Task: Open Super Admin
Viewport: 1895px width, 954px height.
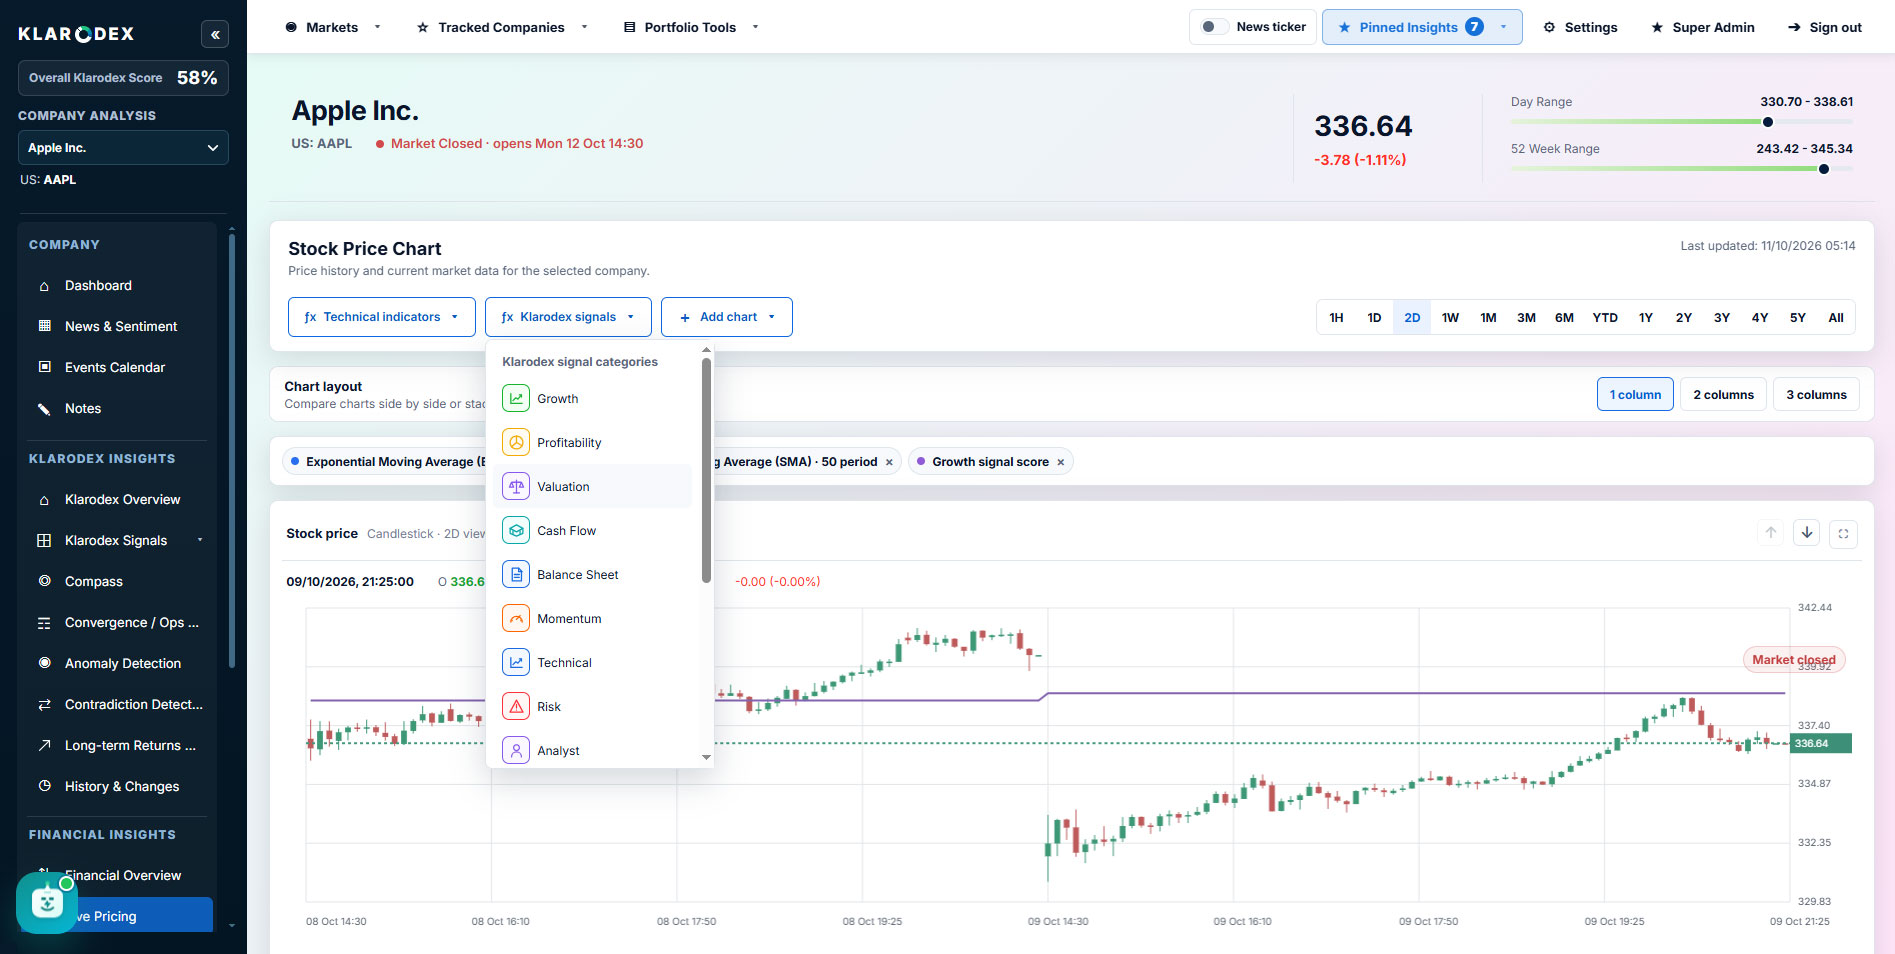Action: [x=1702, y=27]
